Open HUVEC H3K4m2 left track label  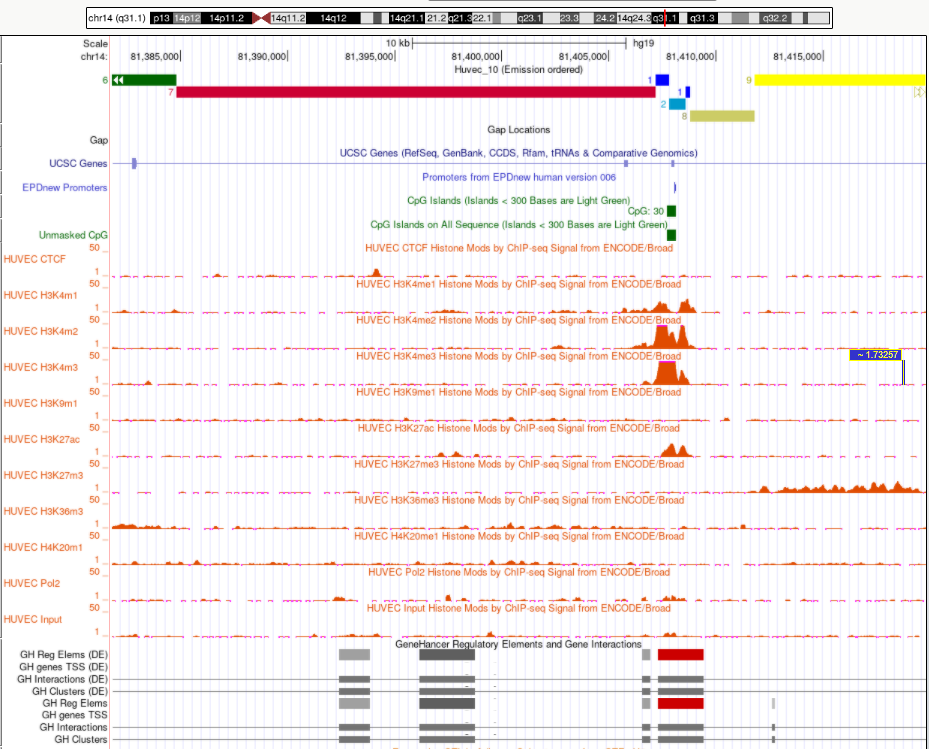[40, 331]
